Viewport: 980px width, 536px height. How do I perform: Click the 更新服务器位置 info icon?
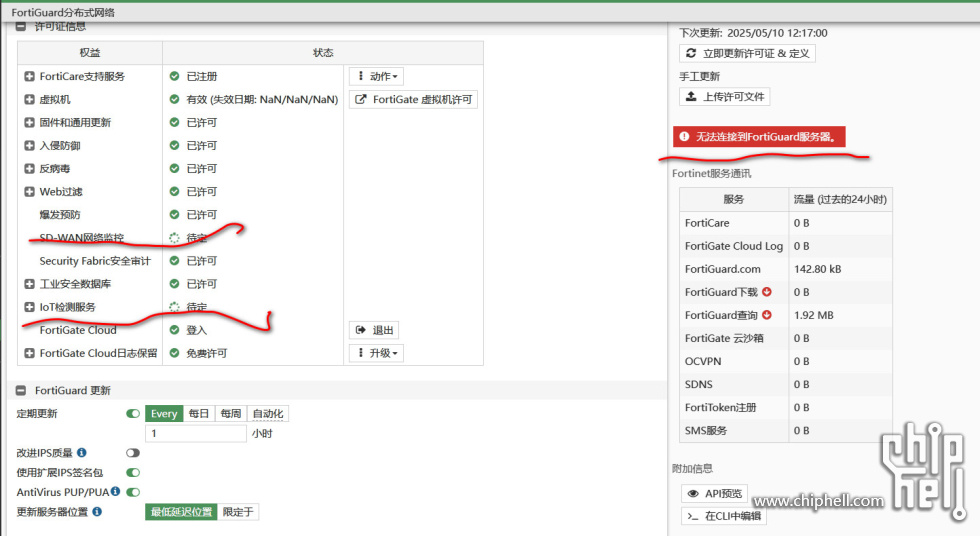click(x=97, y=512)
